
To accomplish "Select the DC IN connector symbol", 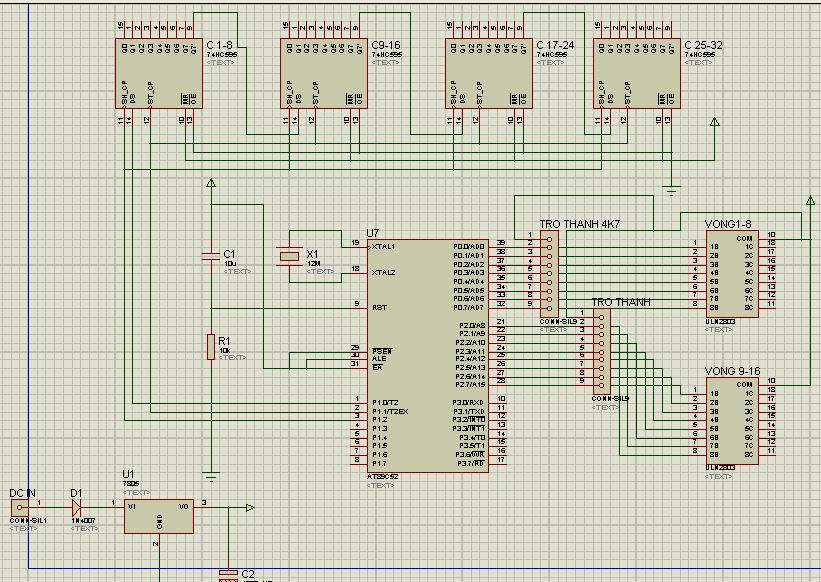I will [x=20, y=507].
